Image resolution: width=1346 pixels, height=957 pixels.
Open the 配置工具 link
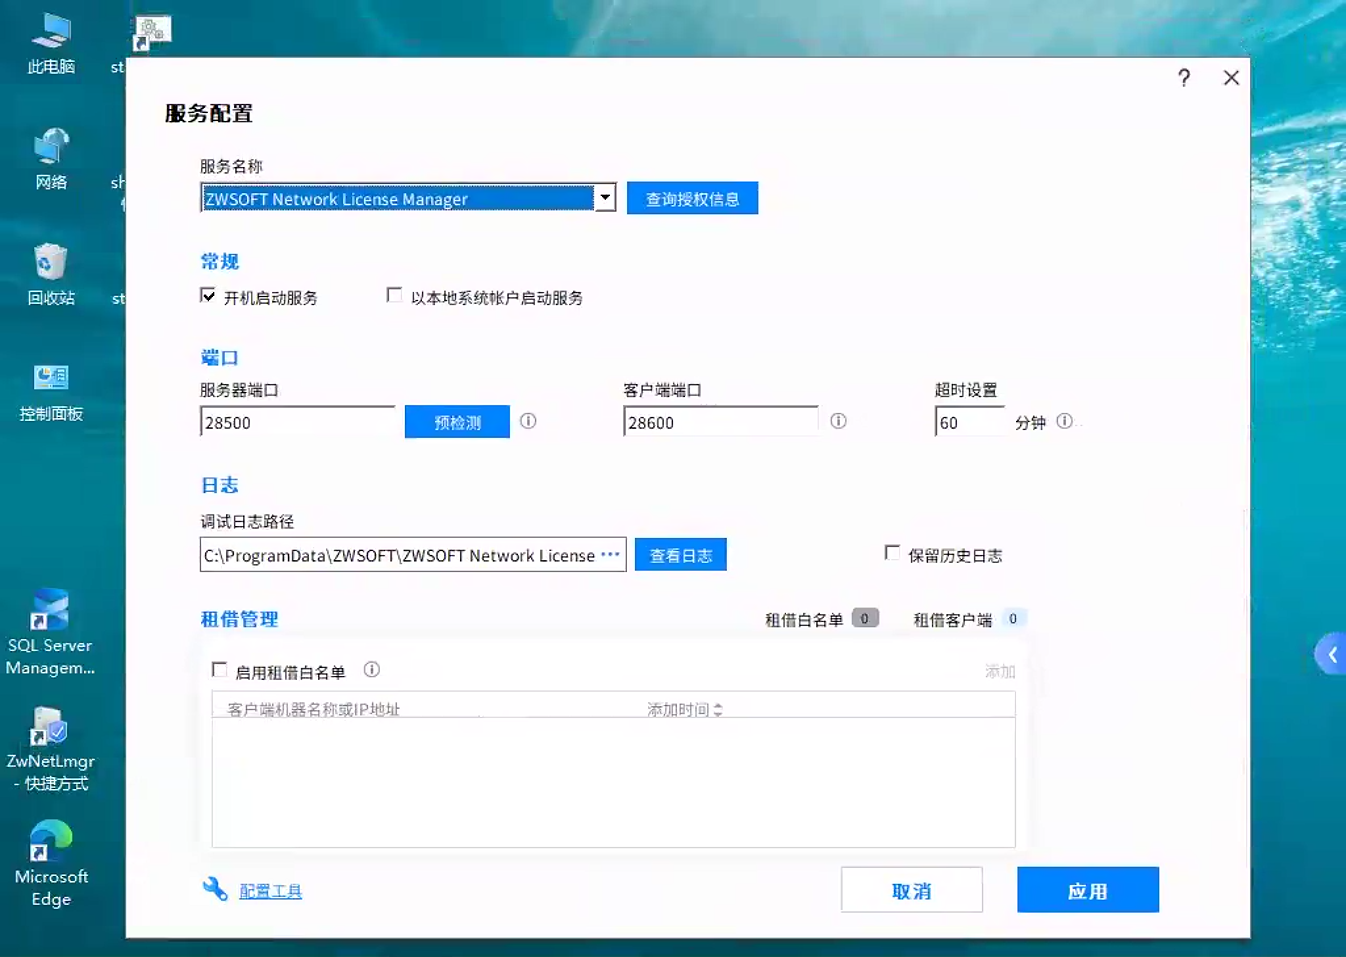click(x=270, y=891)
